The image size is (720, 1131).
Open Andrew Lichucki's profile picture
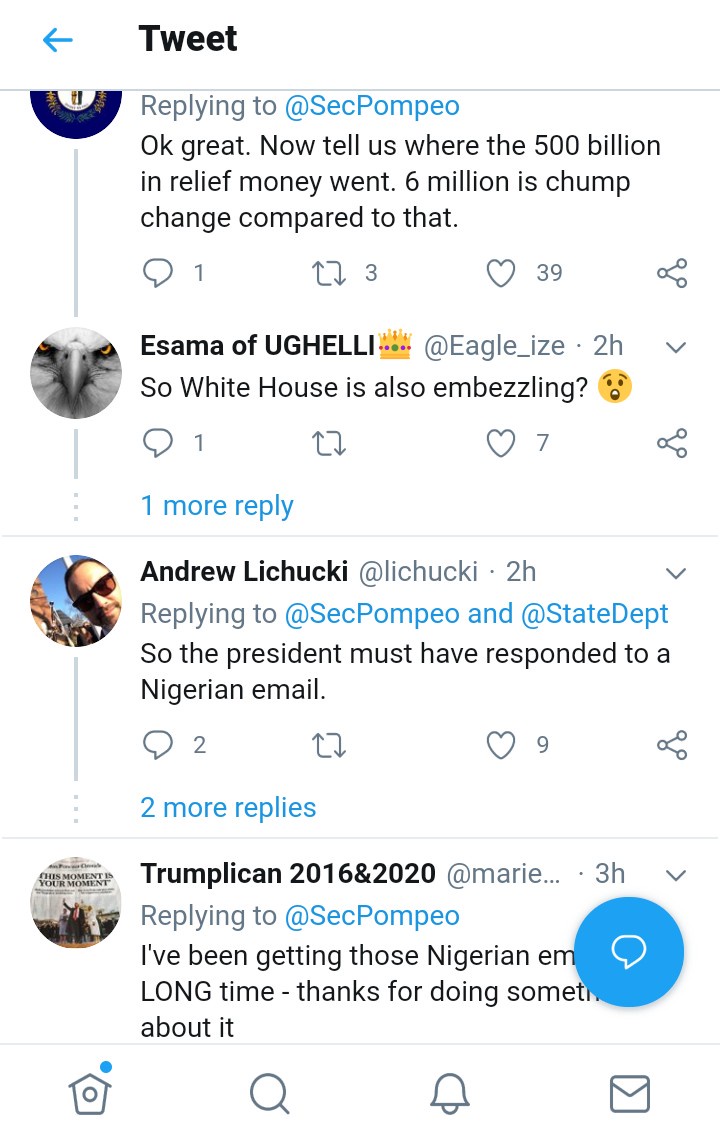(x=76, y=600)
